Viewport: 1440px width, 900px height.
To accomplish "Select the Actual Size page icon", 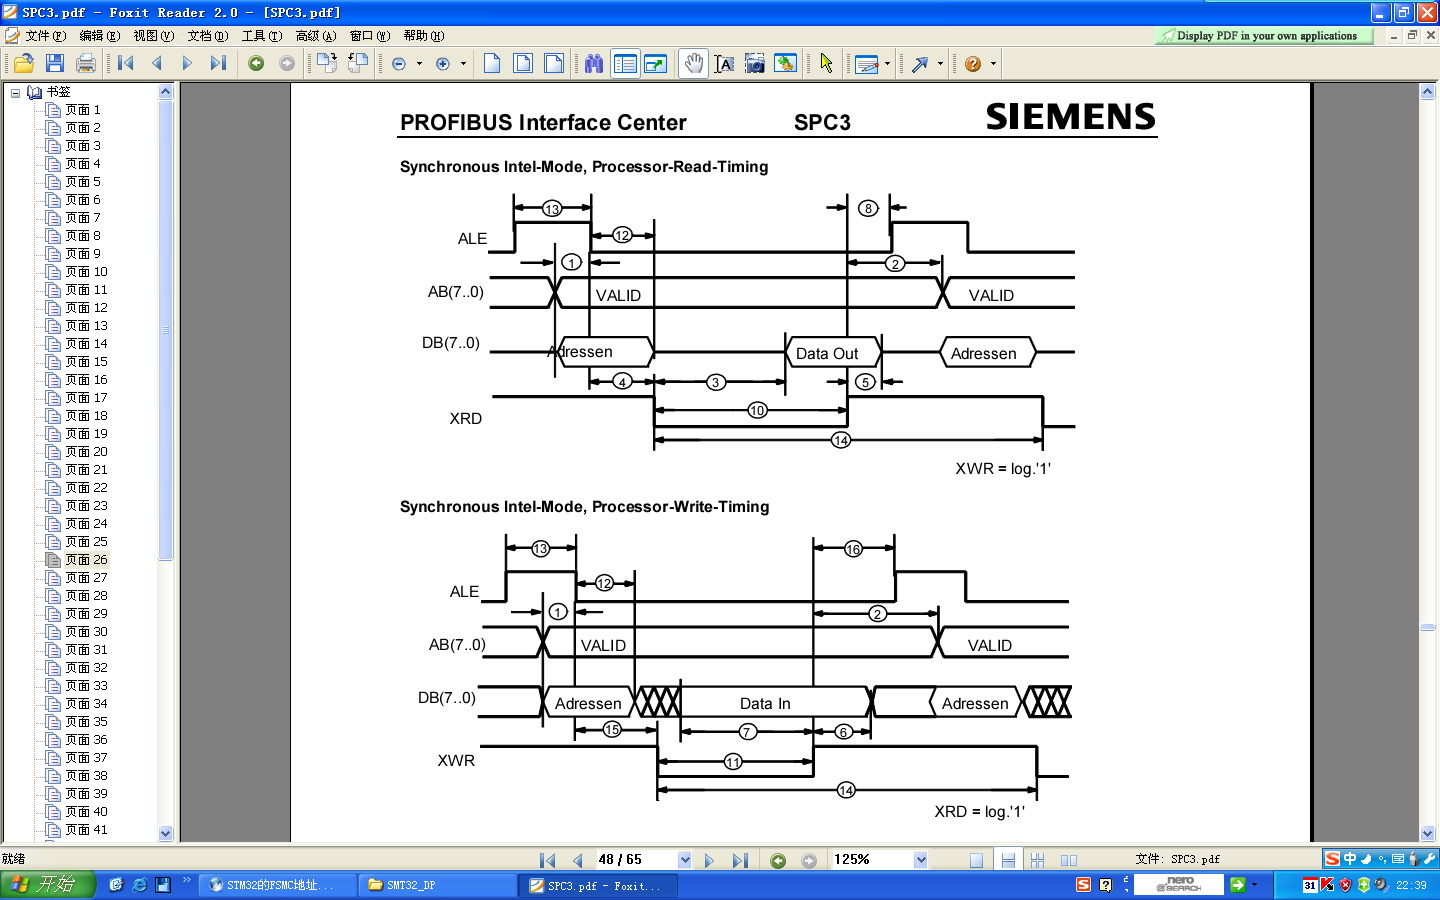I will (x=492, y=63).
